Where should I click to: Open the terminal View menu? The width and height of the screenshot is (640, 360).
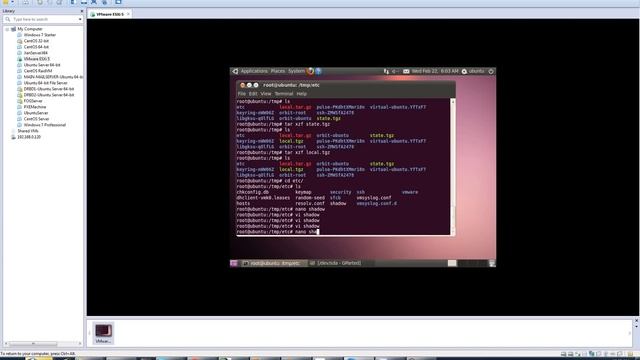tap(266, 94)
